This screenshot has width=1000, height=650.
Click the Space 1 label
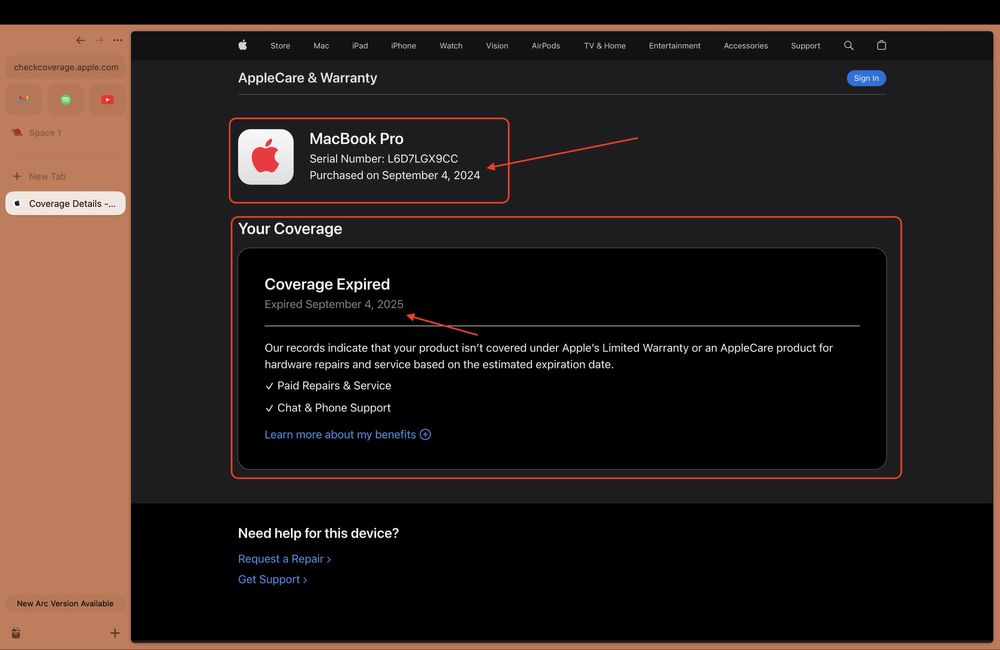pos(45,133)
